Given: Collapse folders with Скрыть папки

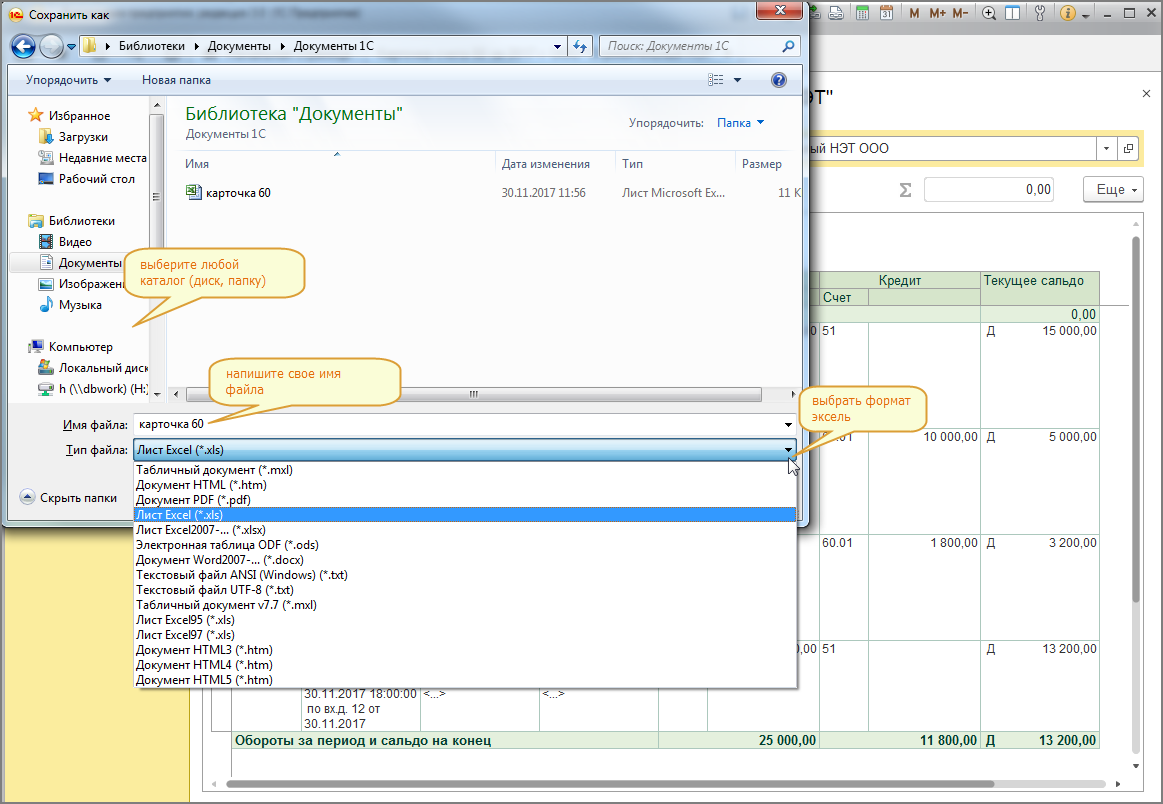Looking at the screenshot, I should tap(69, 497).
